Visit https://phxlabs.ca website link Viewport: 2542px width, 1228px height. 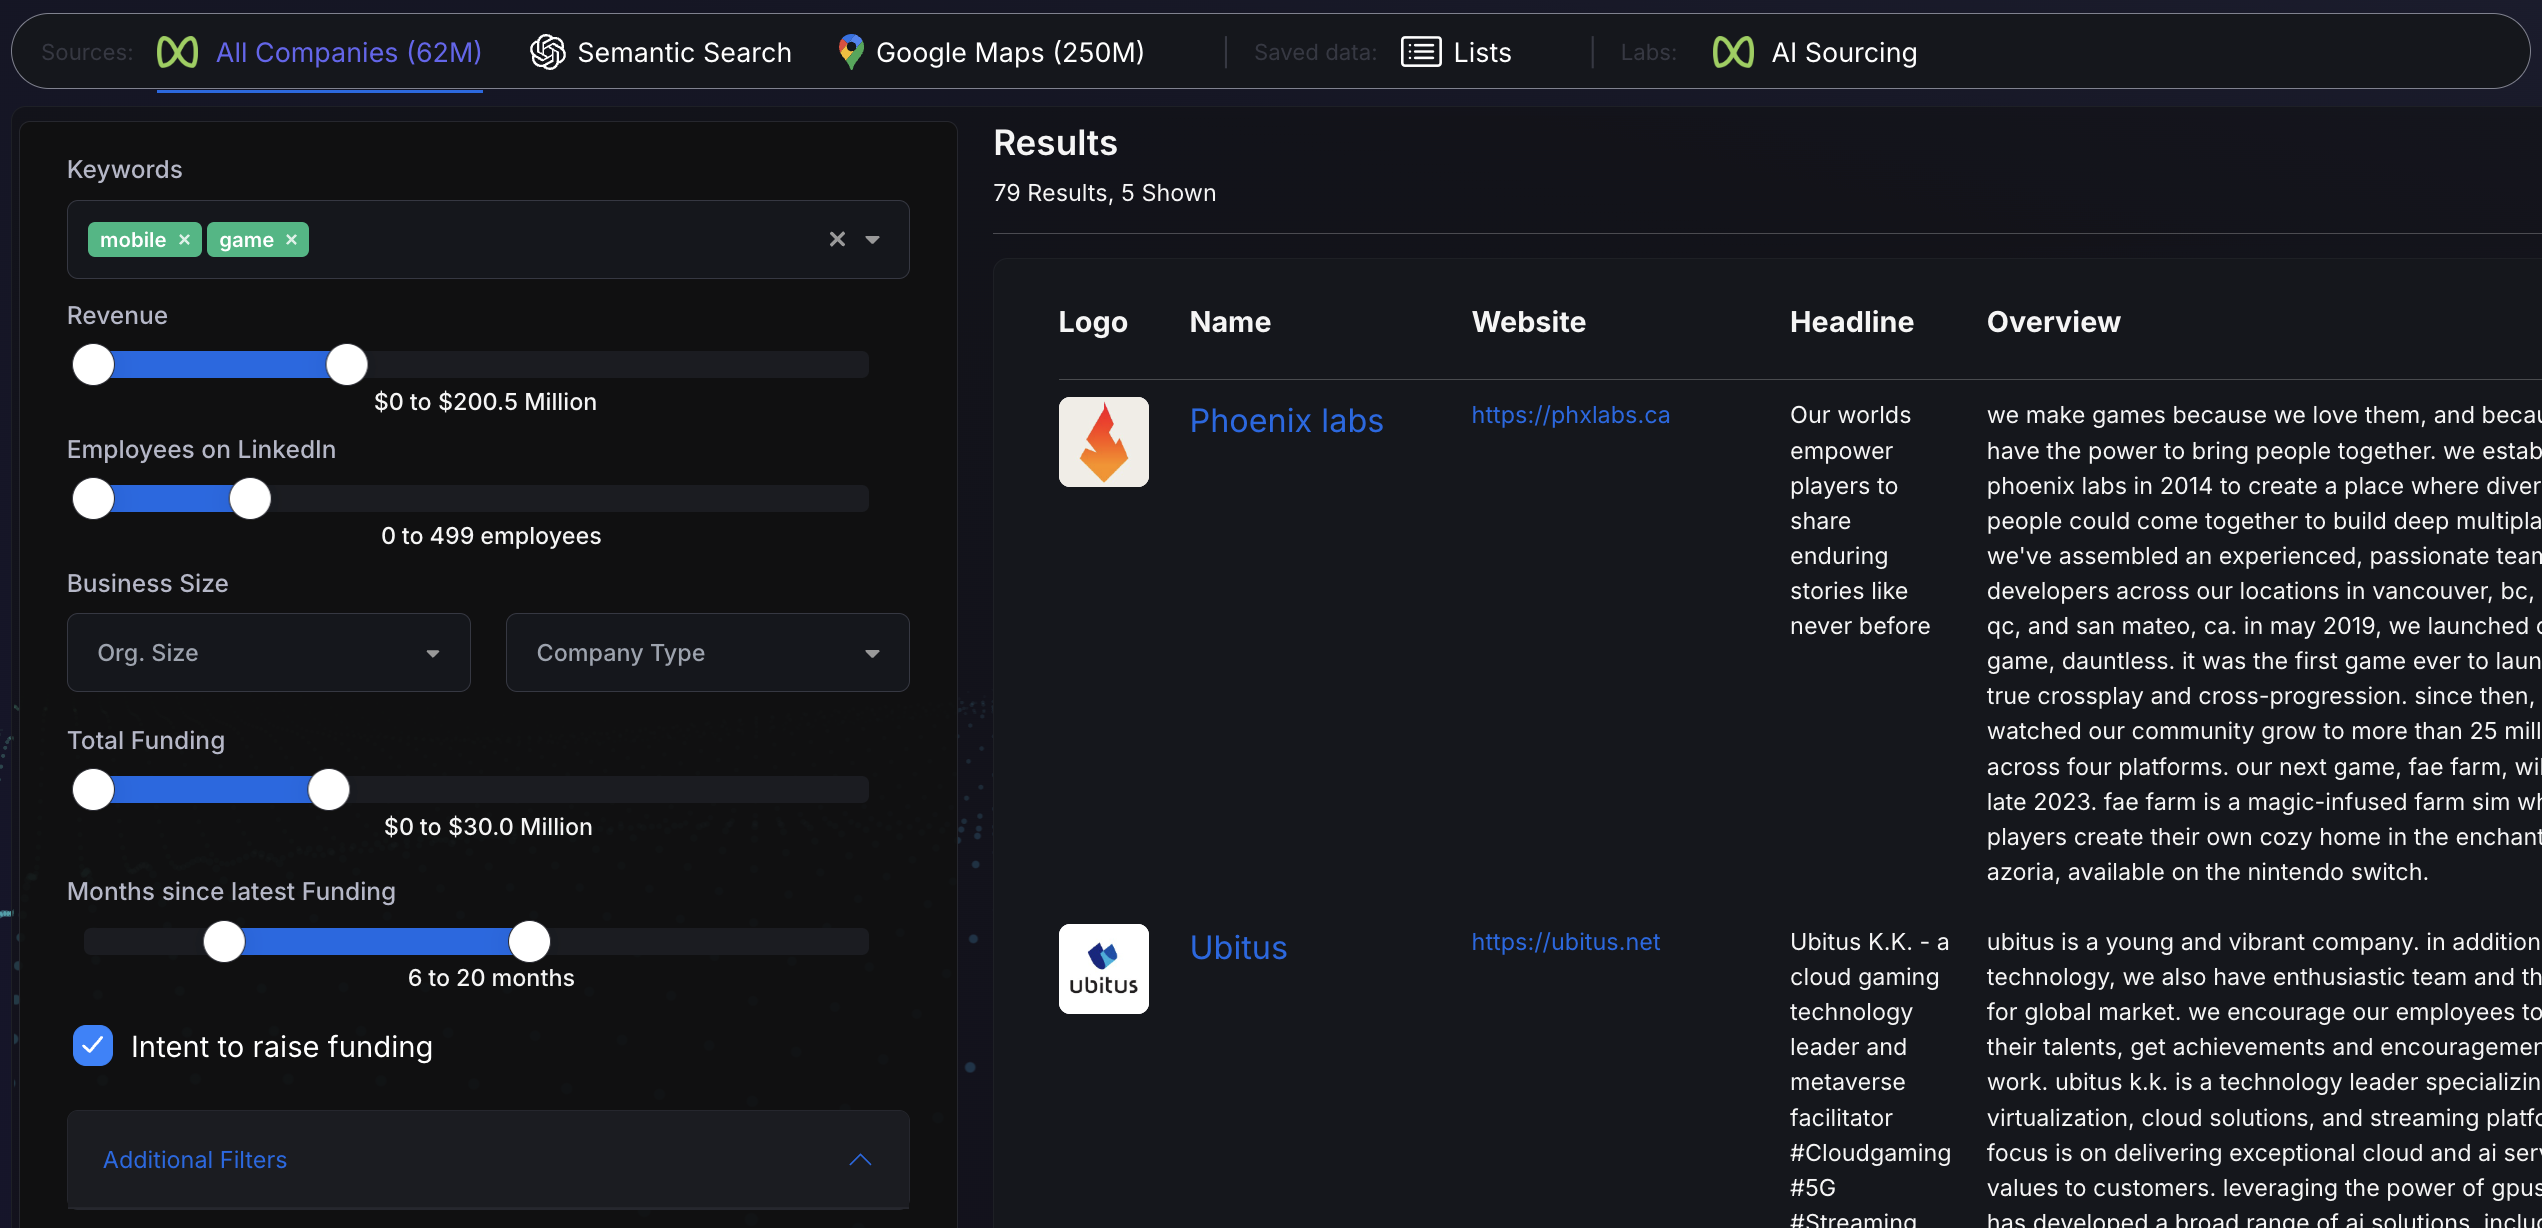1570,415
